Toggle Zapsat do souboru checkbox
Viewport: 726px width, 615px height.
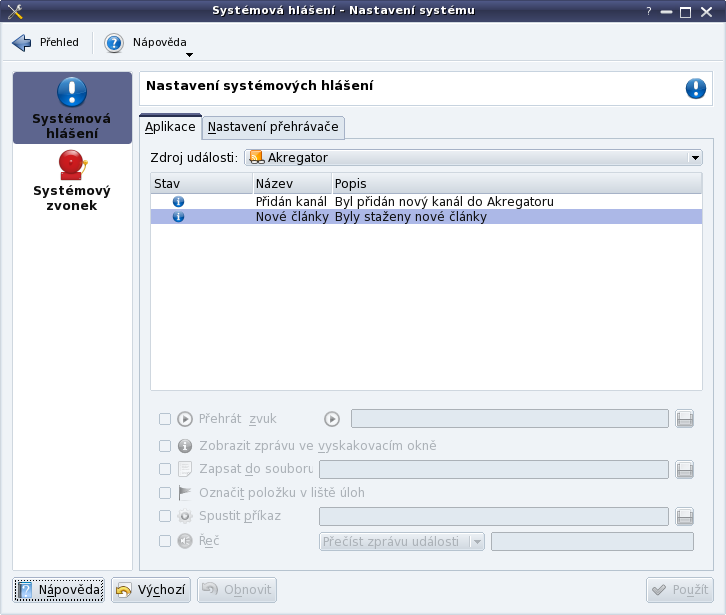pyautogui.click(x=165, y=469)
